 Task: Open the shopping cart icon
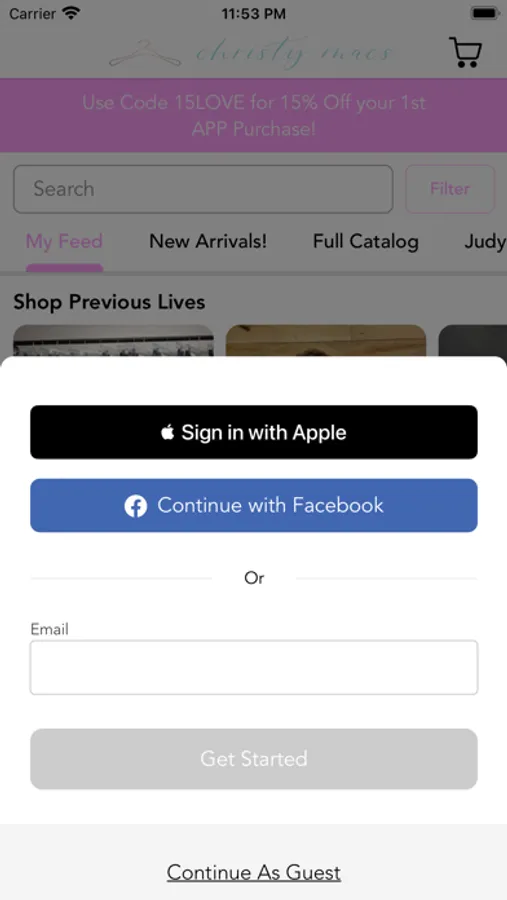(465, 53)
